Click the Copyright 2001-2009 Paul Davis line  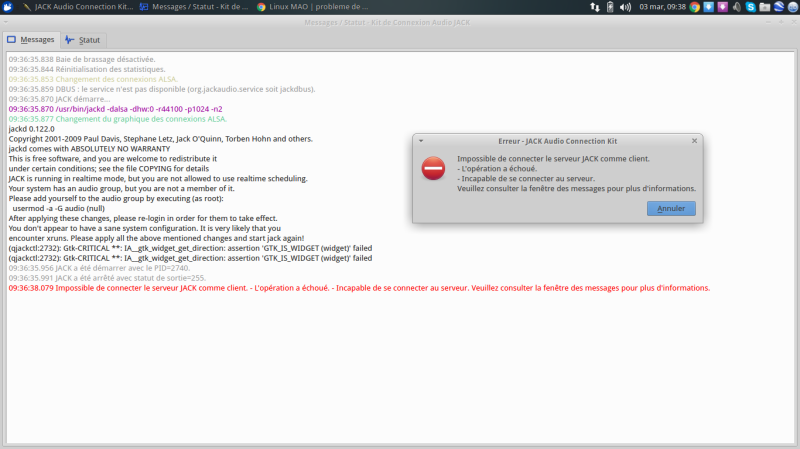pyautogui.click(x=161, y=139)
